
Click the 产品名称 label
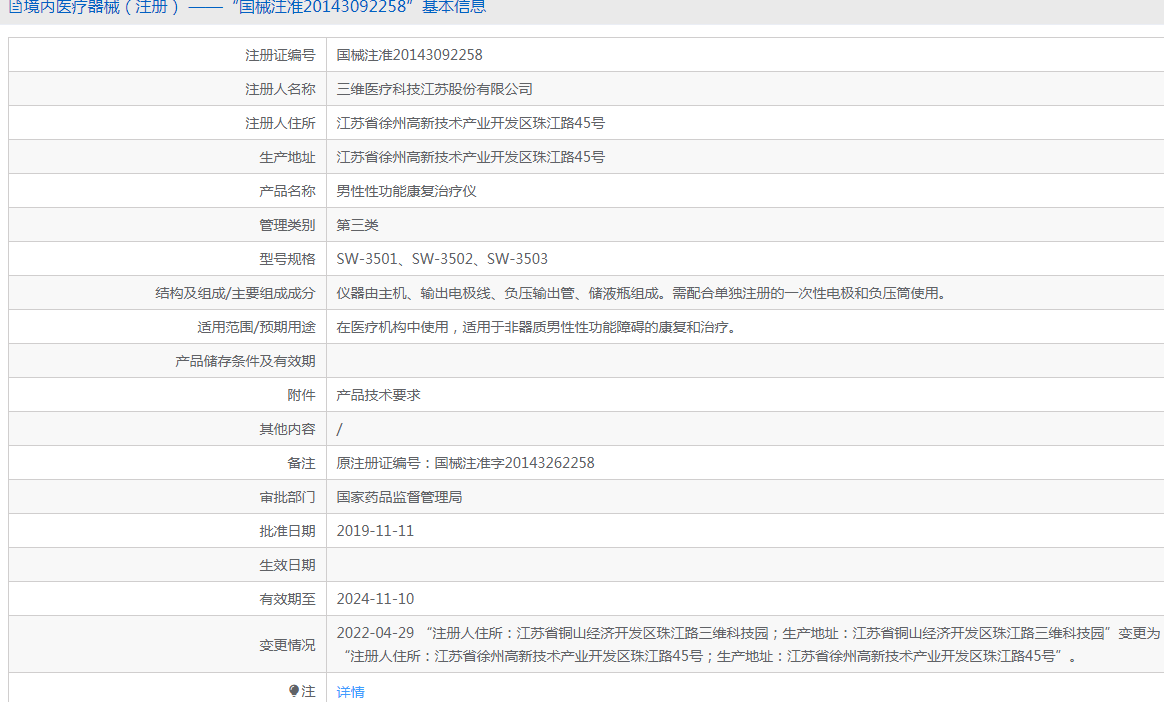[287, 191]
